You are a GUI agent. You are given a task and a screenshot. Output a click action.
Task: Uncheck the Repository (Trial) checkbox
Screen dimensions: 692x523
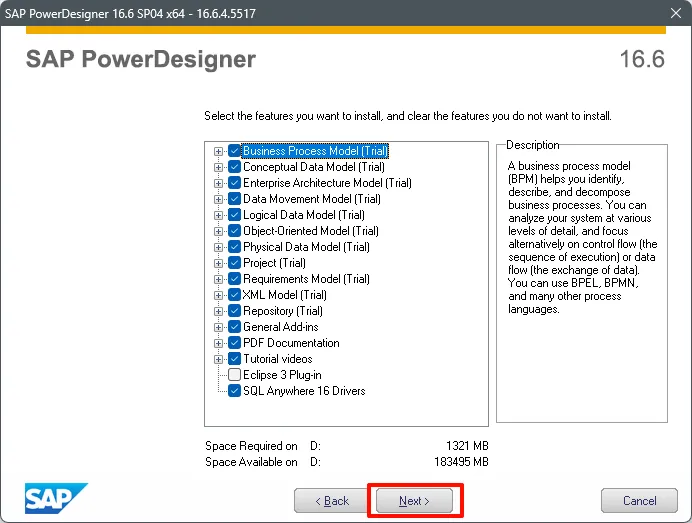click(x=234, y=311)
